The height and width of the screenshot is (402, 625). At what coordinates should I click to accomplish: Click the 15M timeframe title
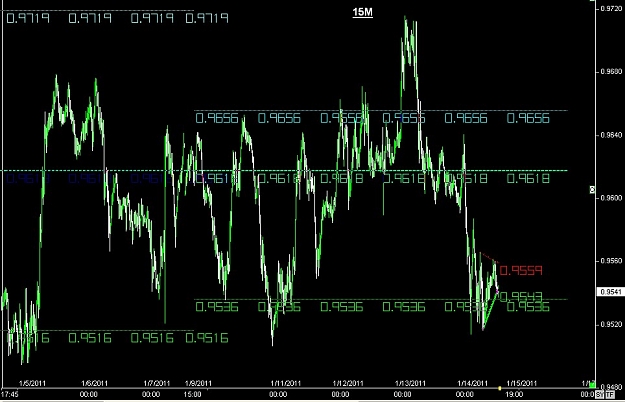[362, 12]
